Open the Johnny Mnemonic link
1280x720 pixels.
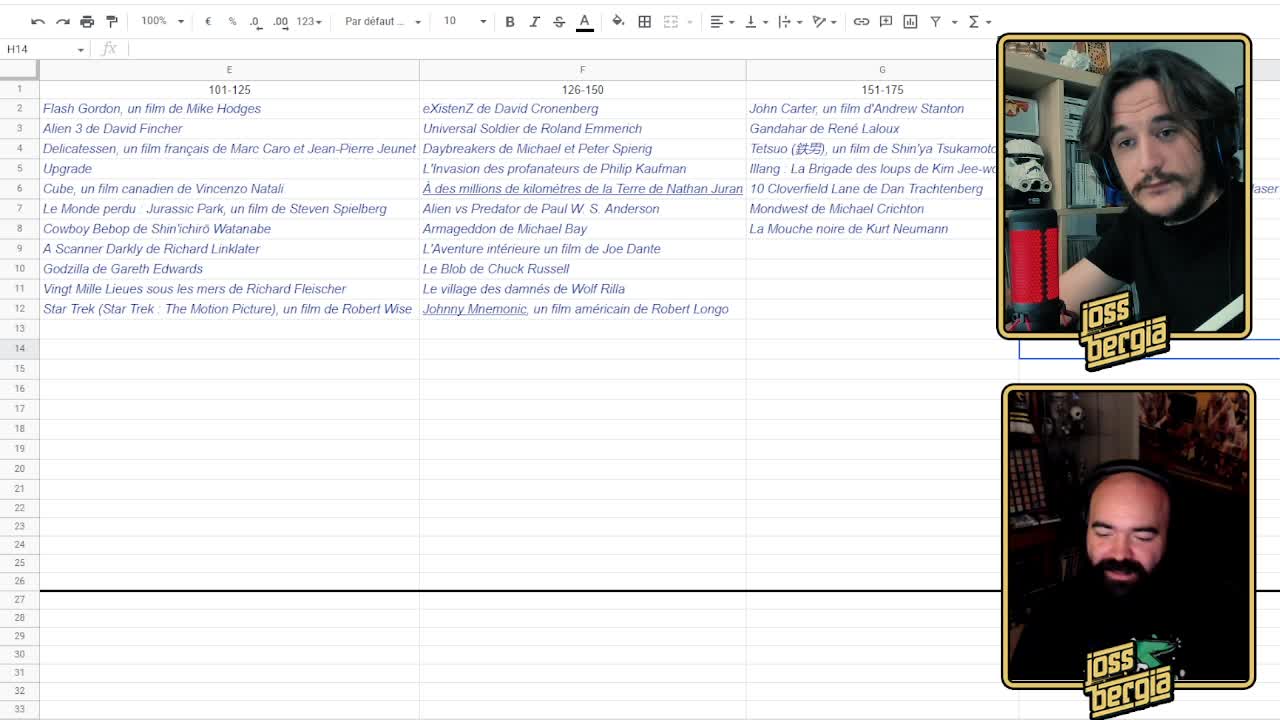[475, 309]
